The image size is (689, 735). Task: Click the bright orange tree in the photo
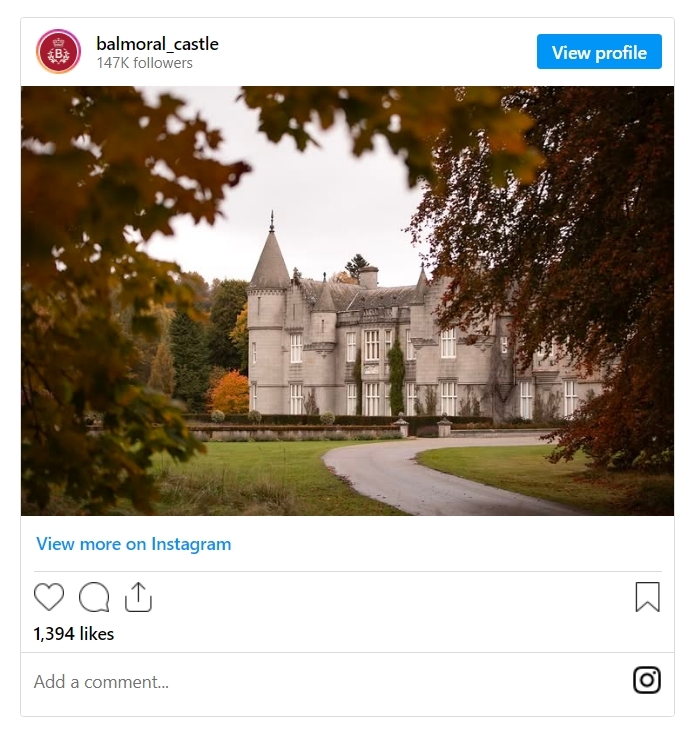[231, 391]
